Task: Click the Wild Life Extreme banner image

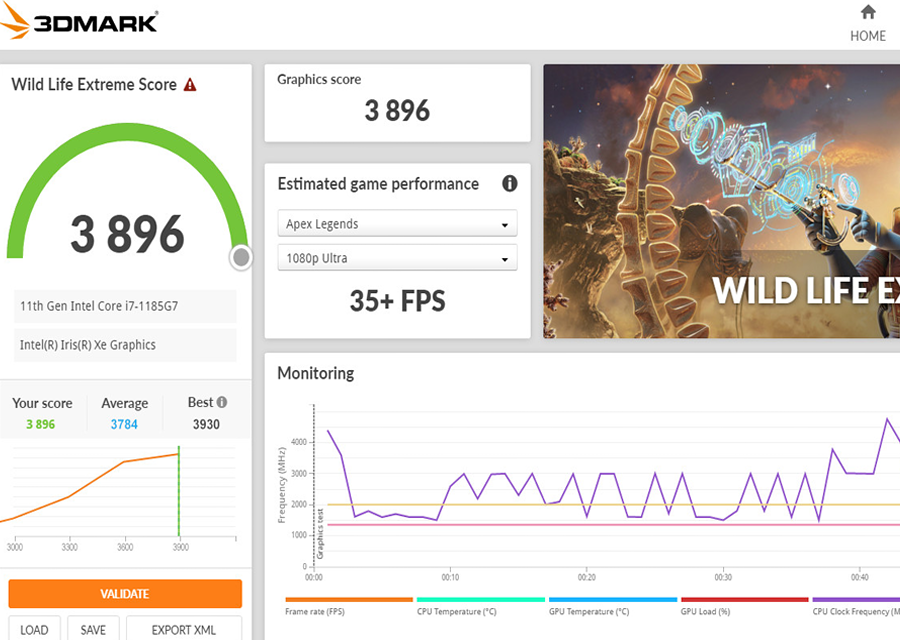Action: [721, 201]
